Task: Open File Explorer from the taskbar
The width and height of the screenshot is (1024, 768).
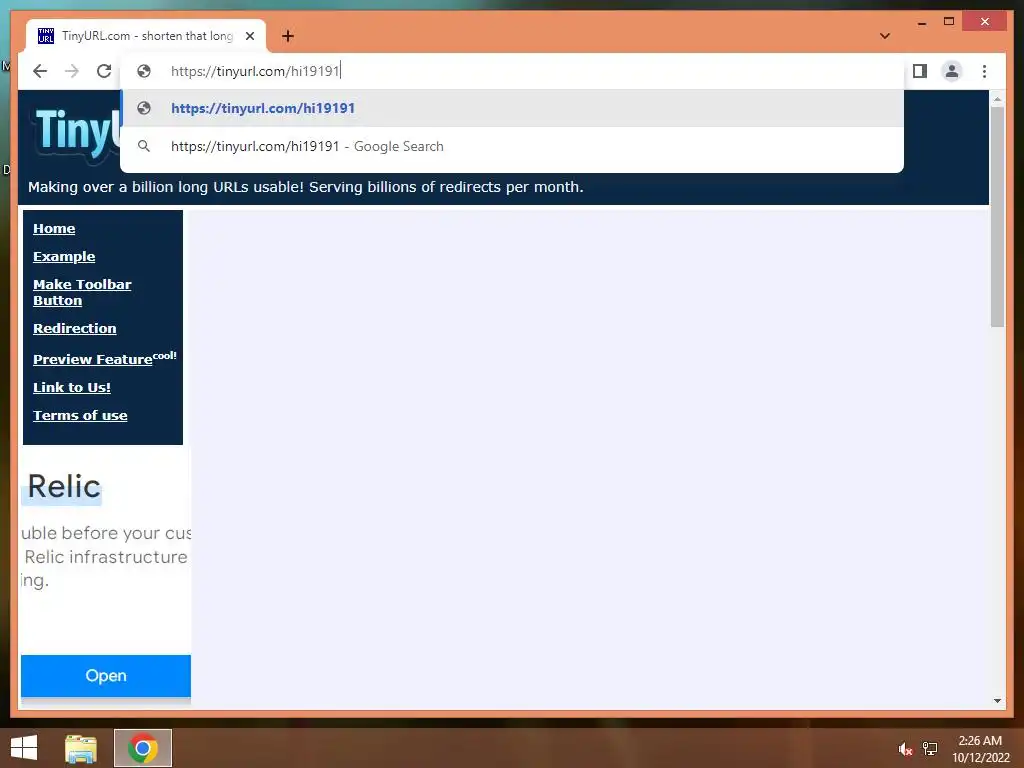Action: coord(81,748)
